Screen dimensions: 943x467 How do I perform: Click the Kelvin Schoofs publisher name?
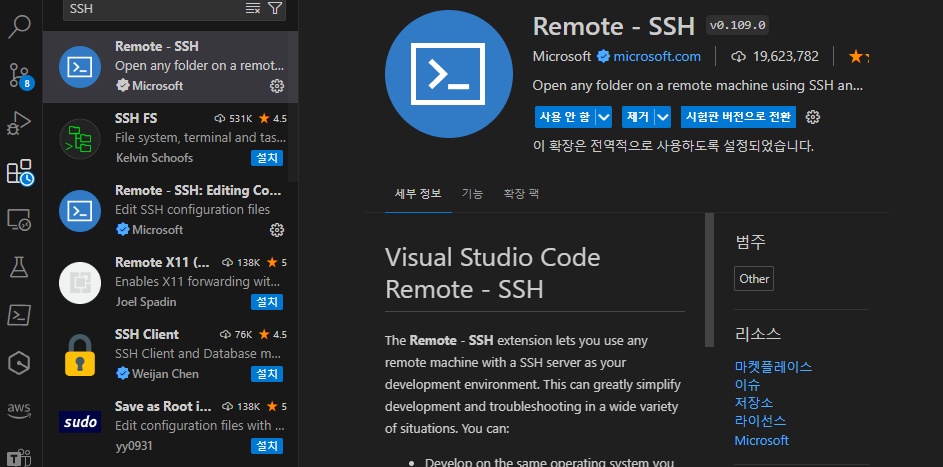tap(154, 158)
